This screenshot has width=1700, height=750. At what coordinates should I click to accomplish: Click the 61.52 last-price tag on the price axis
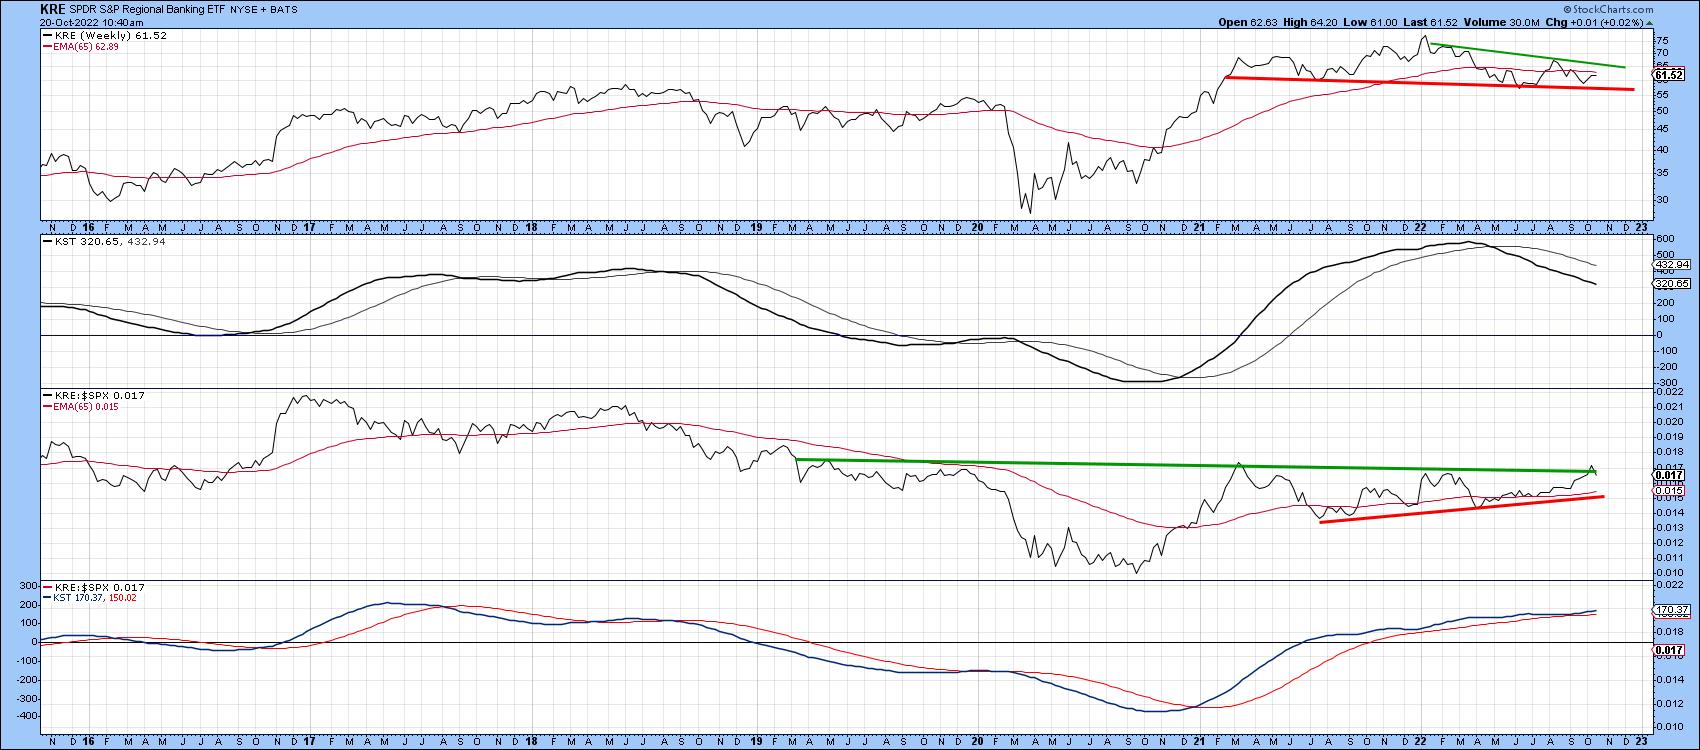click(x=1670, y=75)
